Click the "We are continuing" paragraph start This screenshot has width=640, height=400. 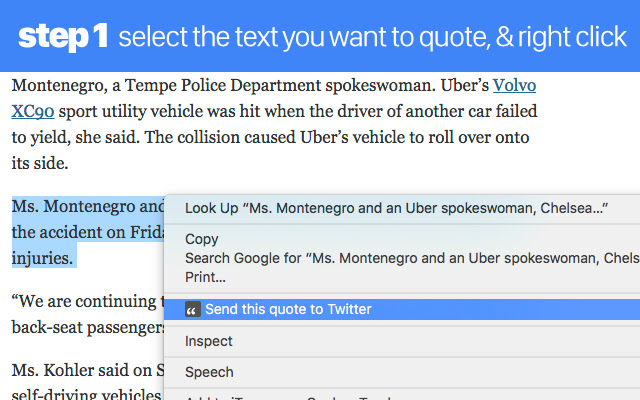pyautogui.click(x=85, y=301)
